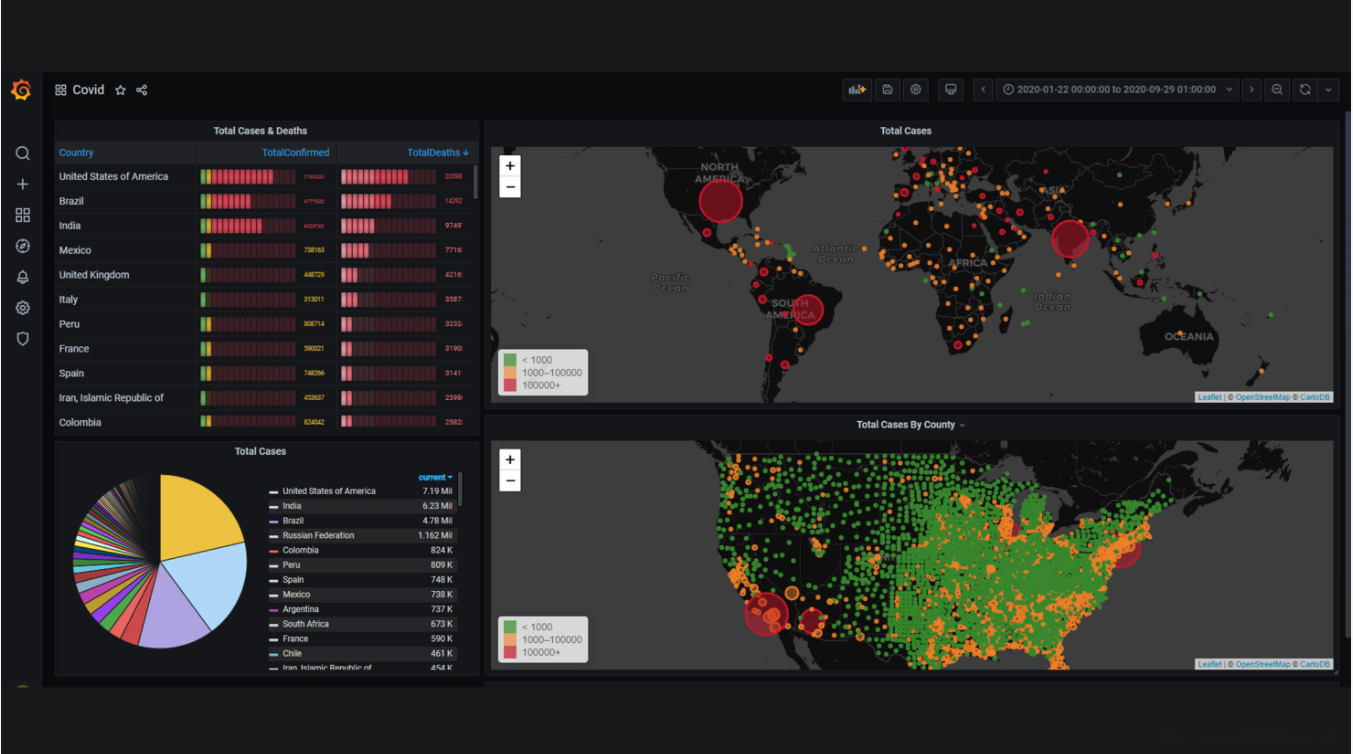The width and height of the screenshot is (1353, 754).
Task: Add a new panel to dashboard
Action: click(x=857, y=90)
